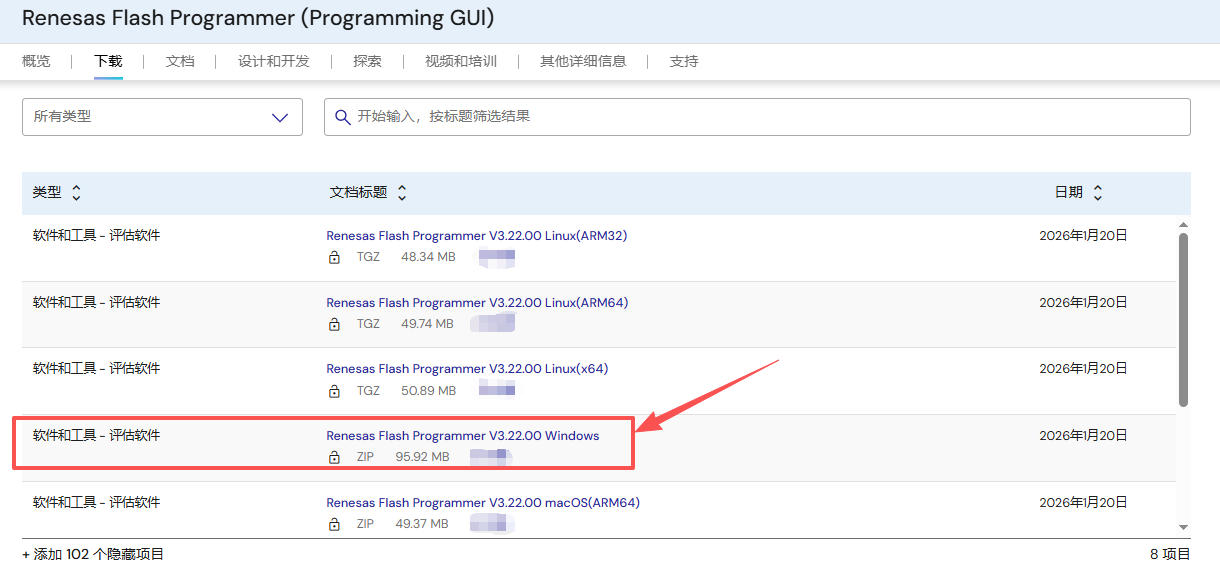
Task: Download Renesas Flash Programmer V3.22.00 Windows
Action: (463, 436)
